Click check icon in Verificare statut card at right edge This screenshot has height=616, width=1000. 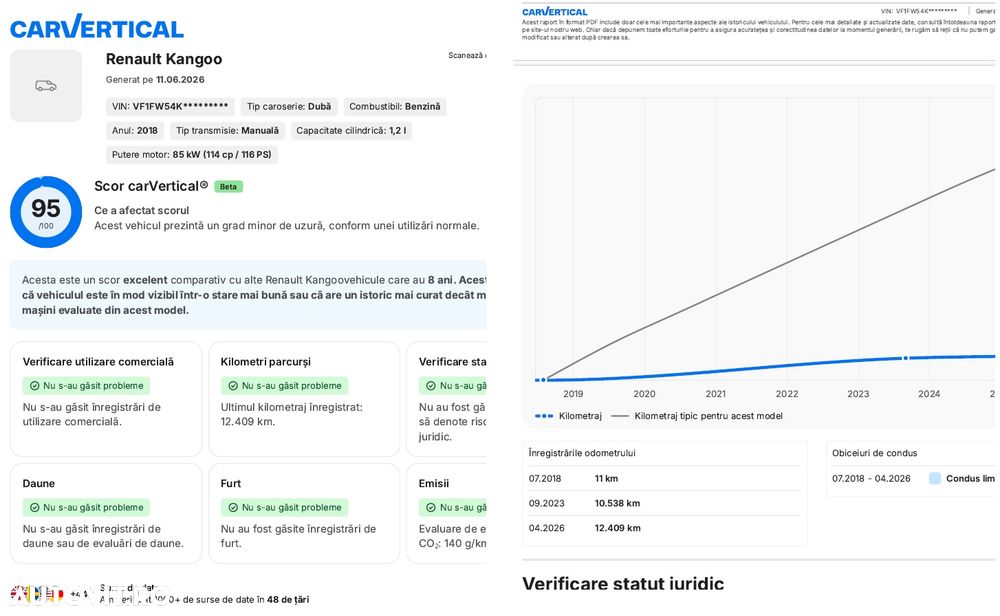(x=430, y=386)
